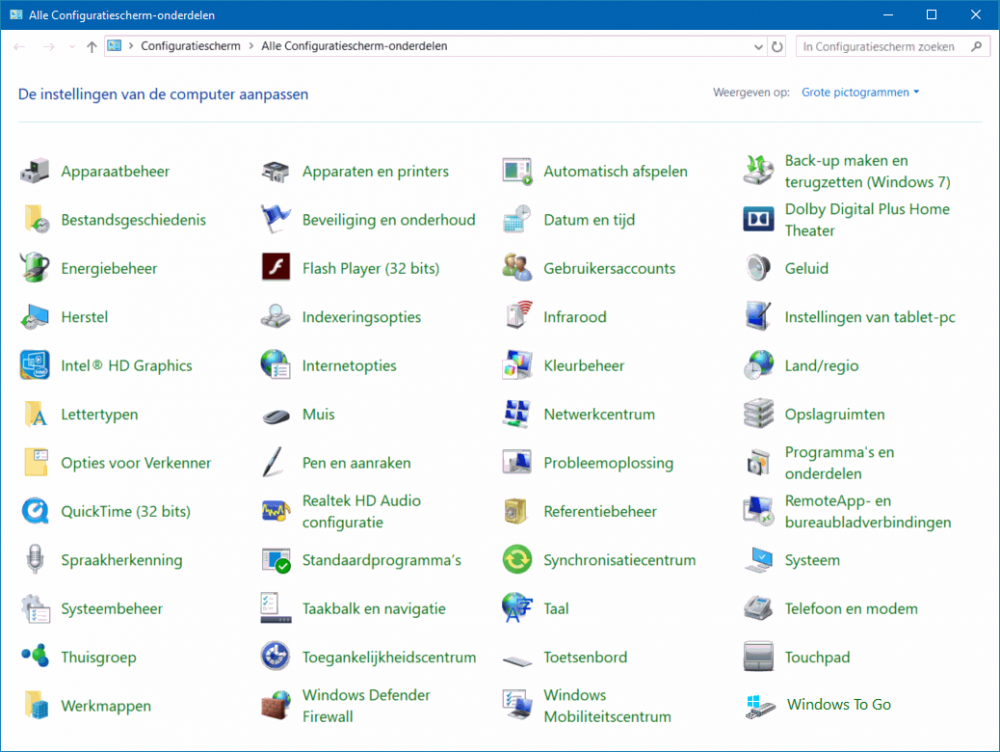Open the recent locations dropdown beside navigation arrows
The height and width of the screenshot is (752, 1000).
tap(71, 47)
